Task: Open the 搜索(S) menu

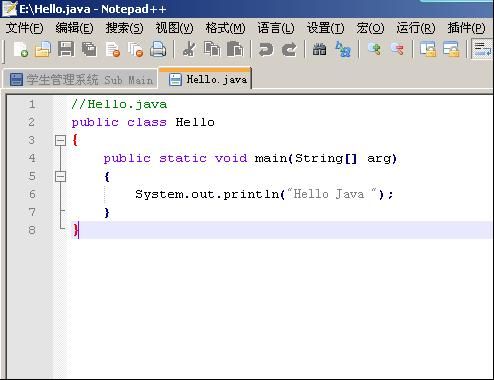Action: (x=124, y=28)
